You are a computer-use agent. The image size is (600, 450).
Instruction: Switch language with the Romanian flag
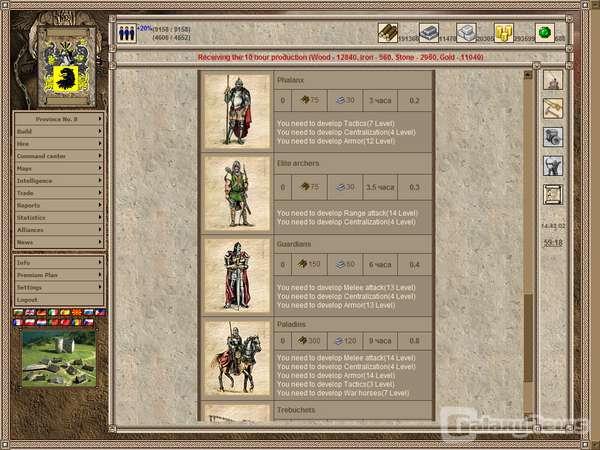[77, 322]
